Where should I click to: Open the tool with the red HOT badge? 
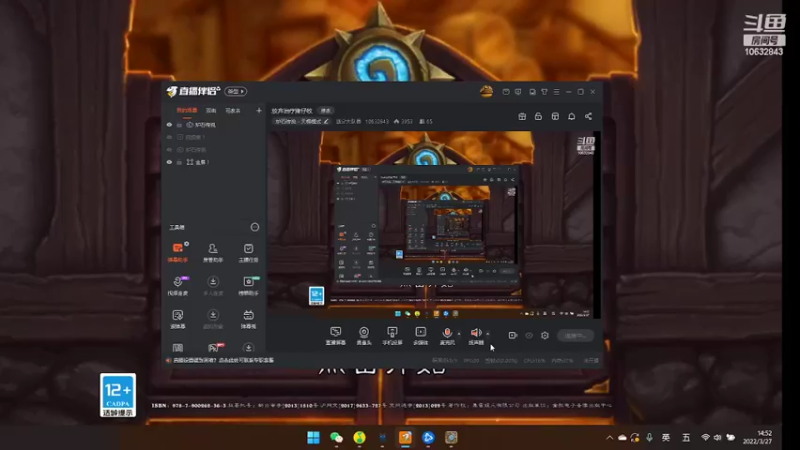pyautogui.click(x=214, y=348)
